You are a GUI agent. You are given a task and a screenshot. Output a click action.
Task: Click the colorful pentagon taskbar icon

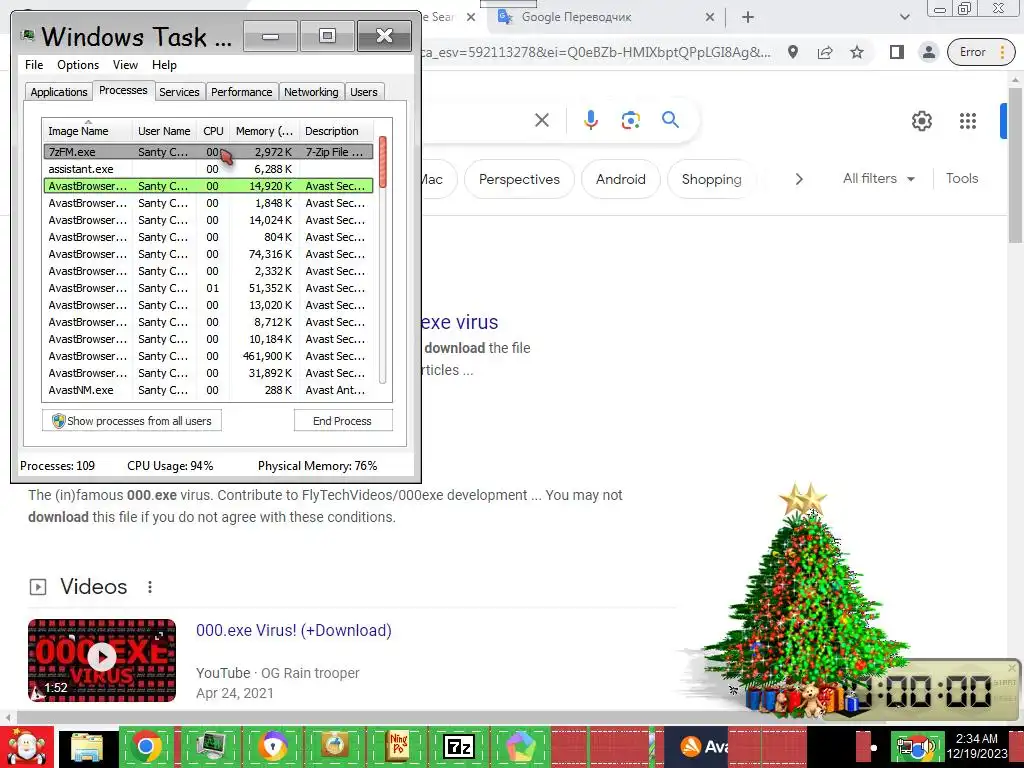tap(520, 747)
